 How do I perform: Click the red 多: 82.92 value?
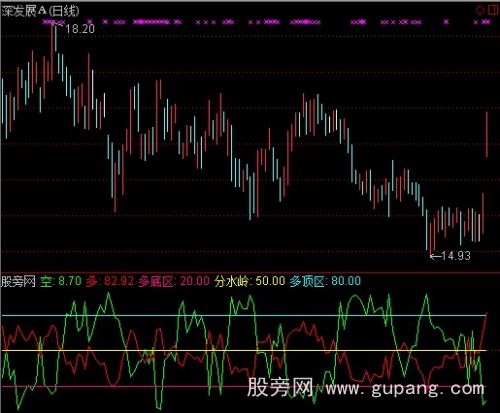click(110, 281)
